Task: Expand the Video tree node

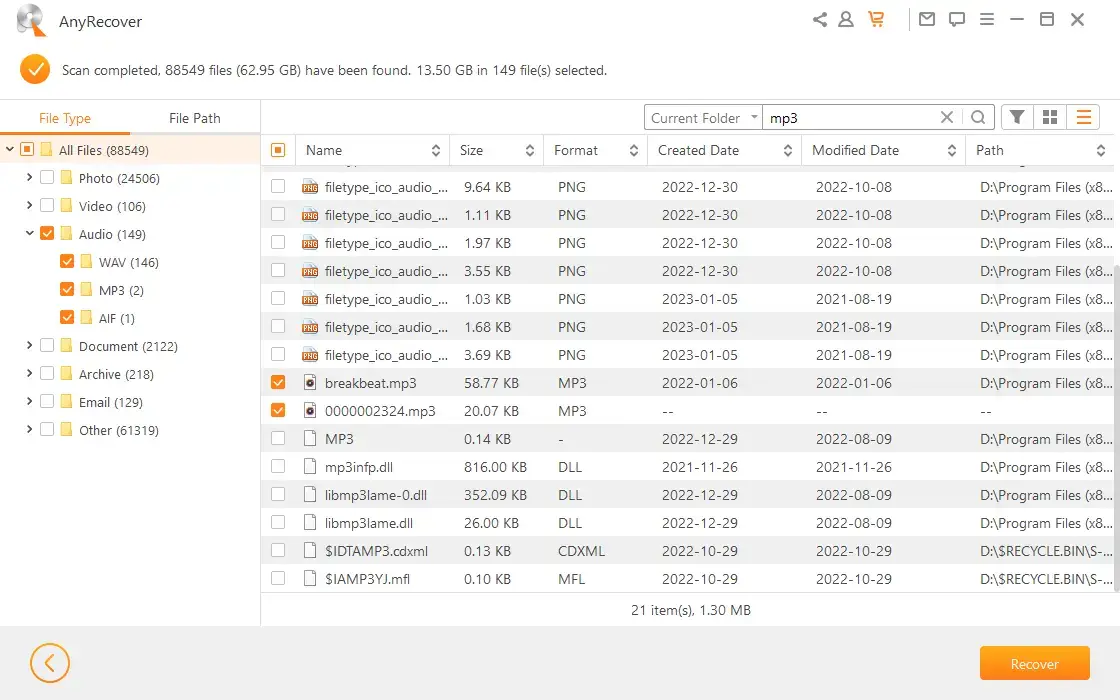Action: (29, 205)
